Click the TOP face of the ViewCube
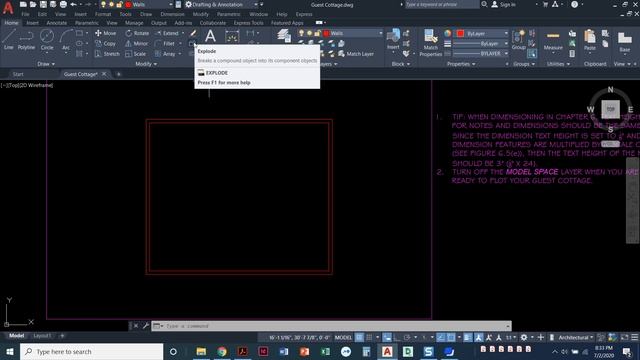This screenshot has height=360, width=640. (x=610, y=109)
